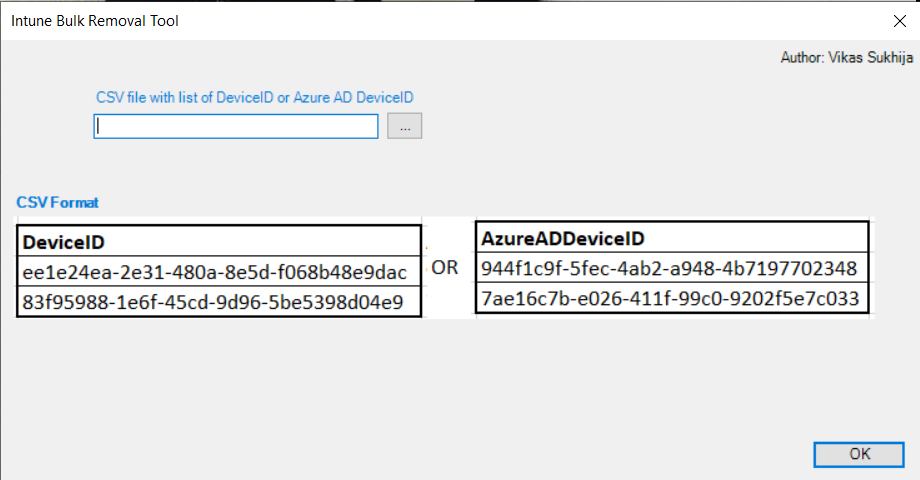Click 'Azure AD DeviceID' in the blue label
The height and width of the screenshot is (480, 920).
click(x=353, y=97)
